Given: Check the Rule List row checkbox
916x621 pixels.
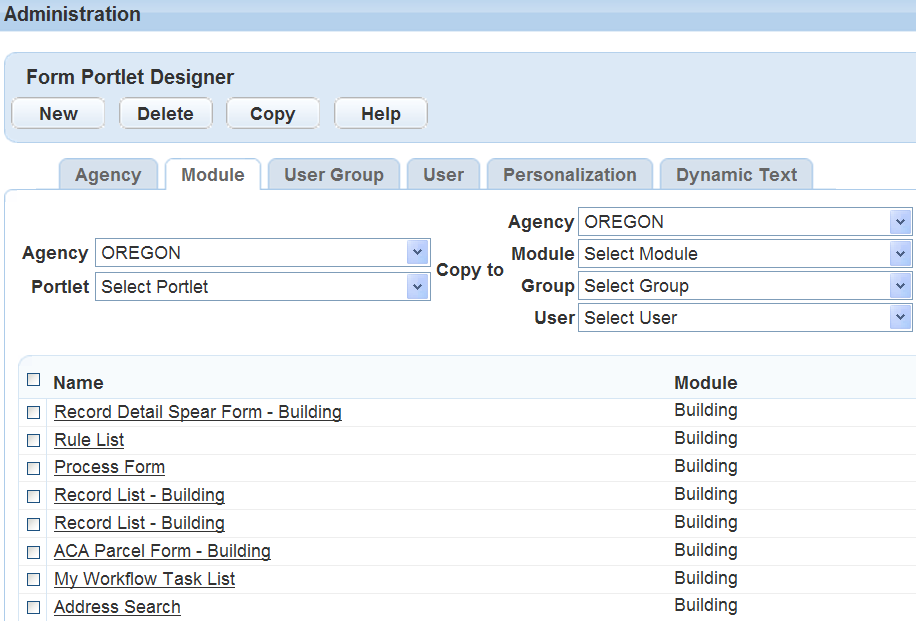Looking at the screenshot, I should tap(34, 440).
